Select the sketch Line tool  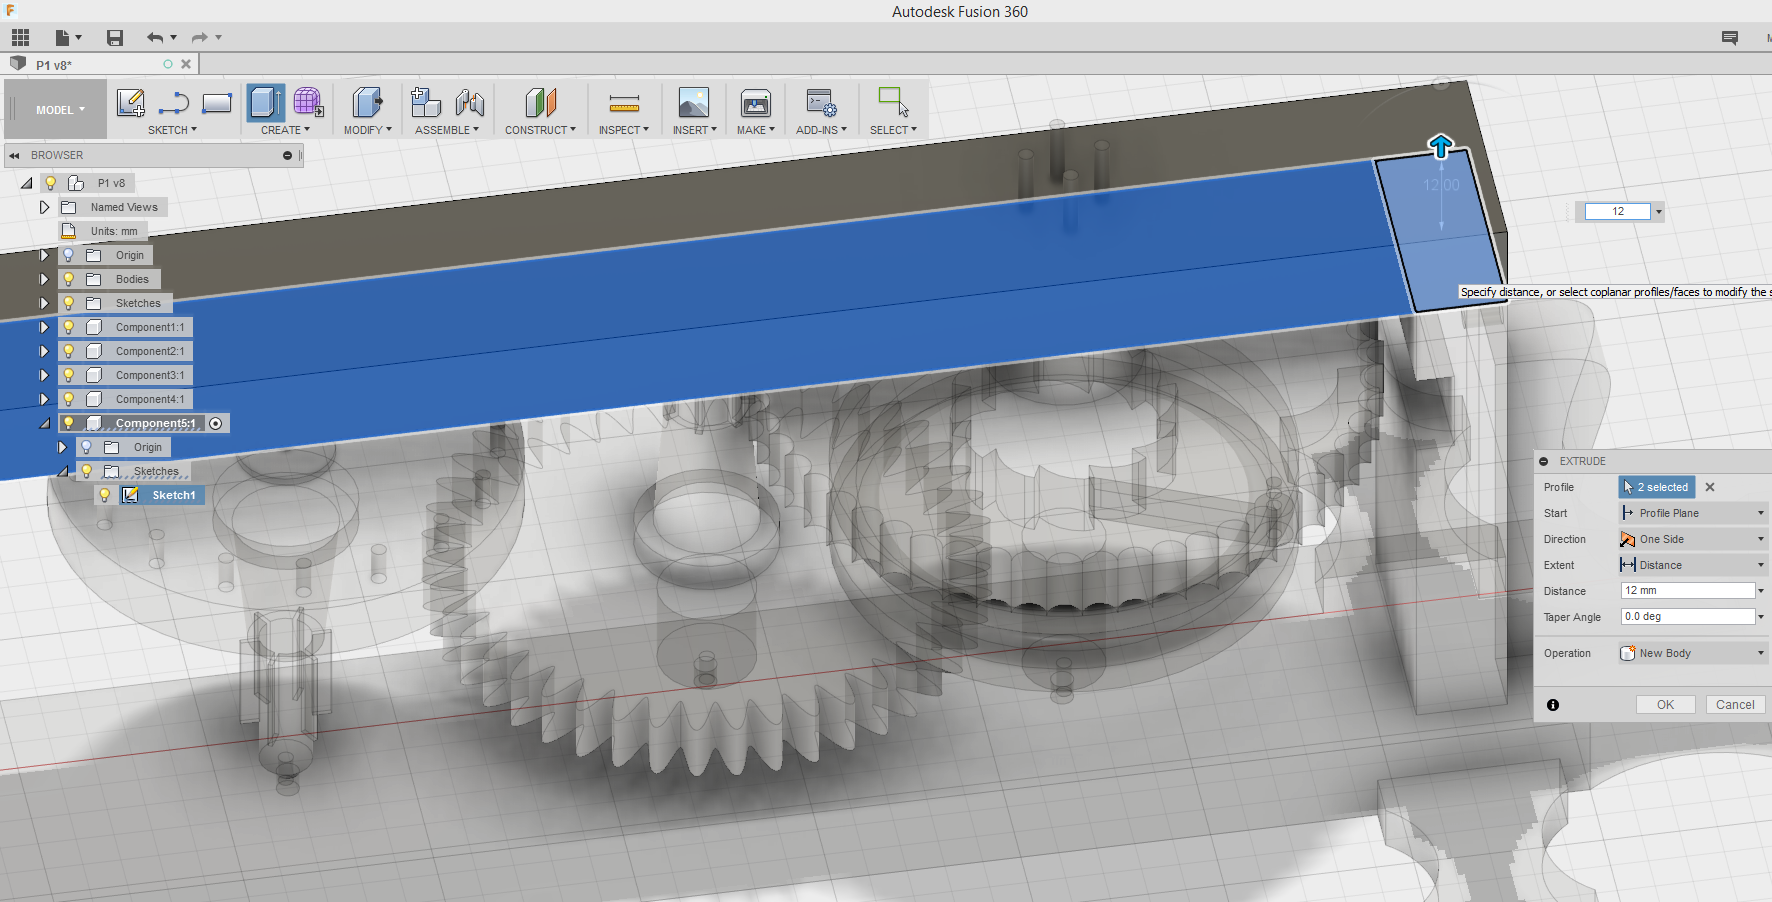(x=174, y=102)
